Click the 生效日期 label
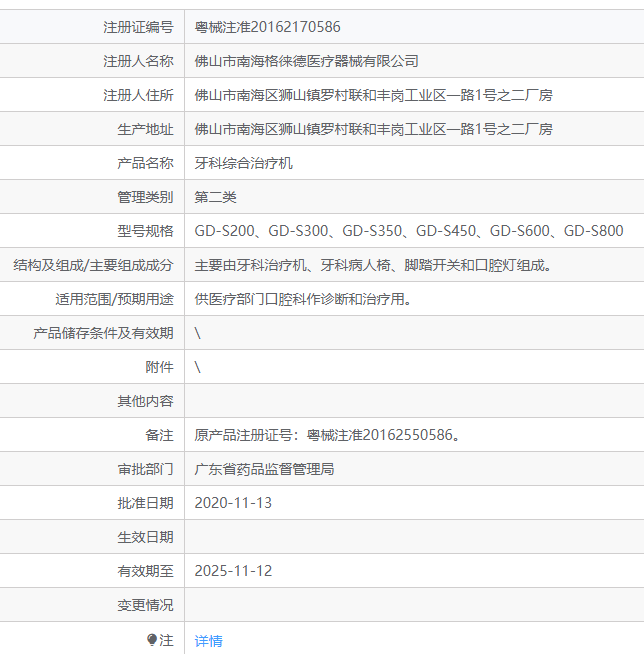The image size is (644, 654). pos(145,537)
